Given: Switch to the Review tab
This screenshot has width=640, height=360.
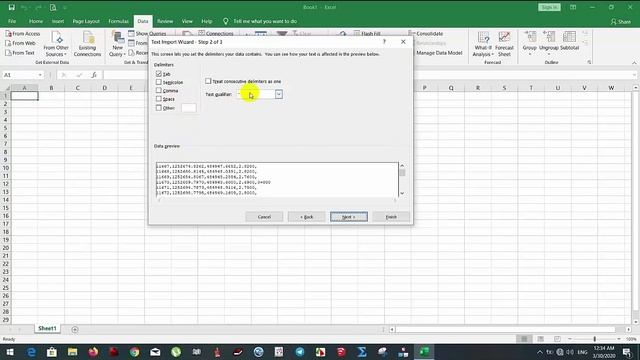Looking at the screenshot, I should coord(165,21).
